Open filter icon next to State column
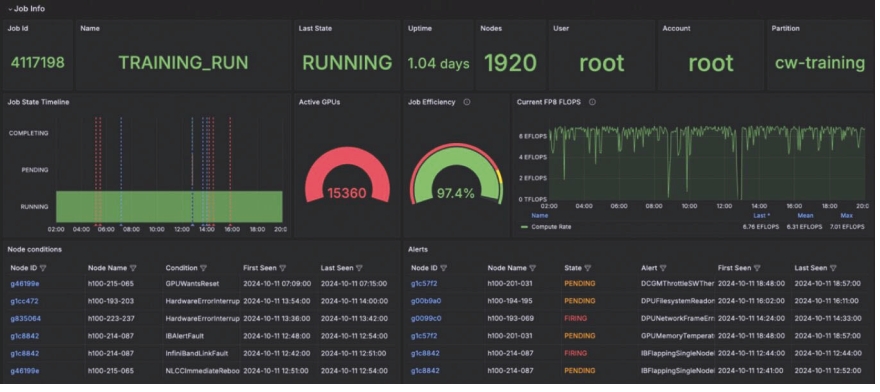The height and width of the screenshot is (392, 880). [588, 268]
